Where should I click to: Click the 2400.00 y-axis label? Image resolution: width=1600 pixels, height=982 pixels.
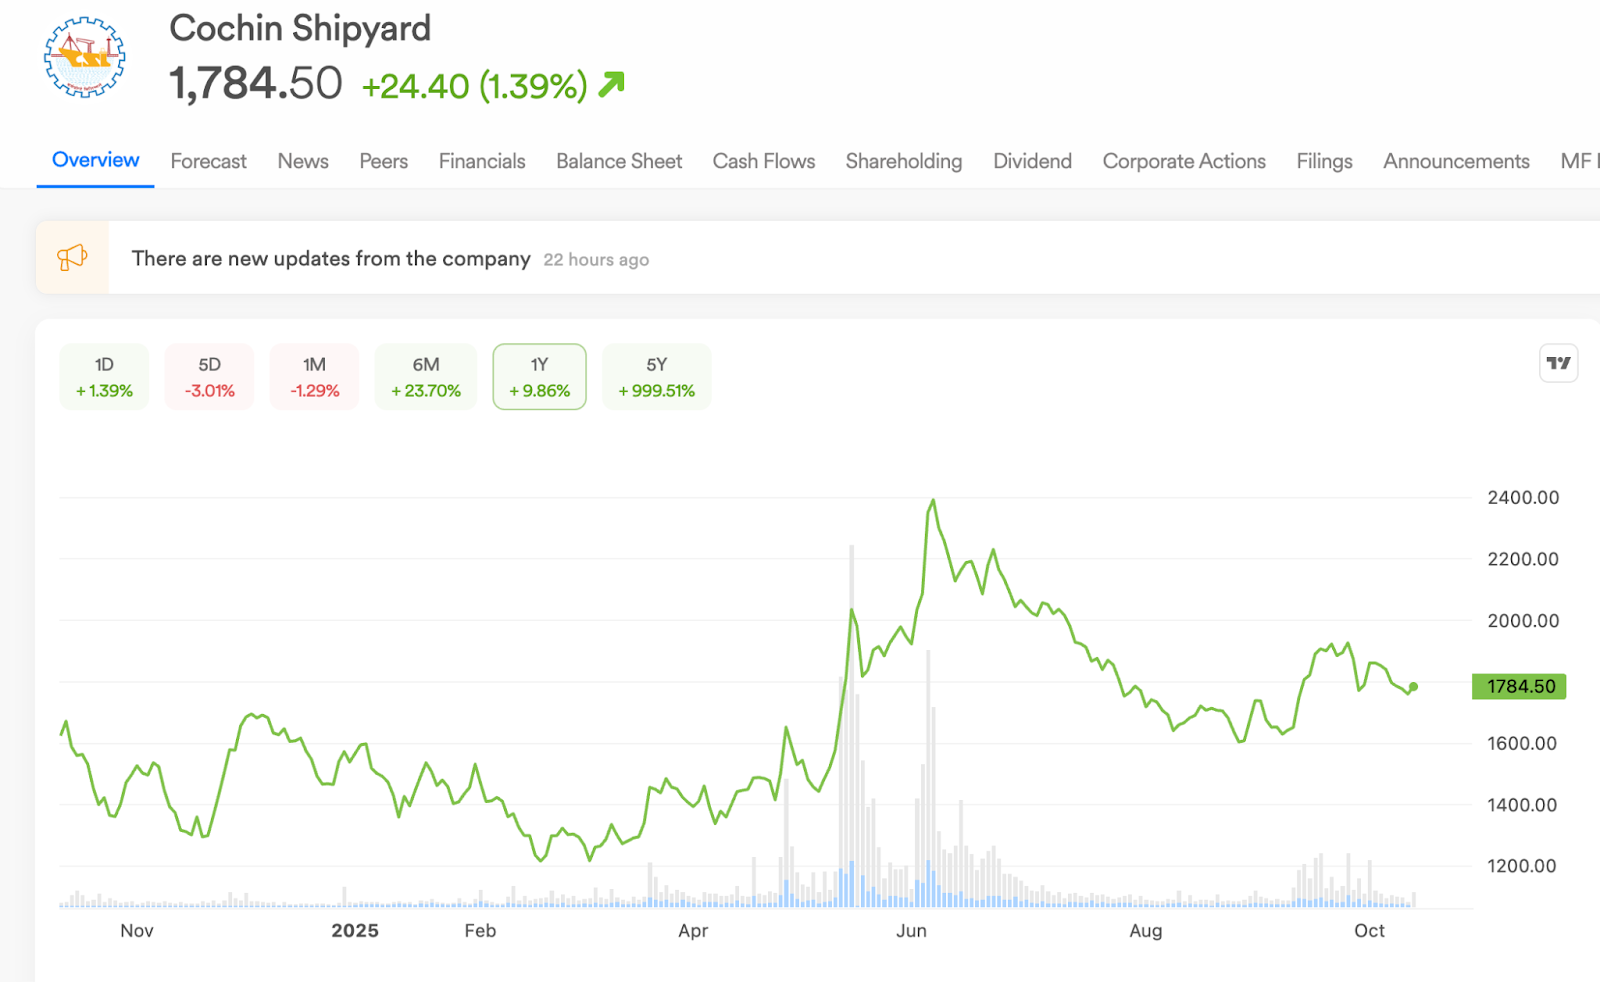(x=1523, y=497)
